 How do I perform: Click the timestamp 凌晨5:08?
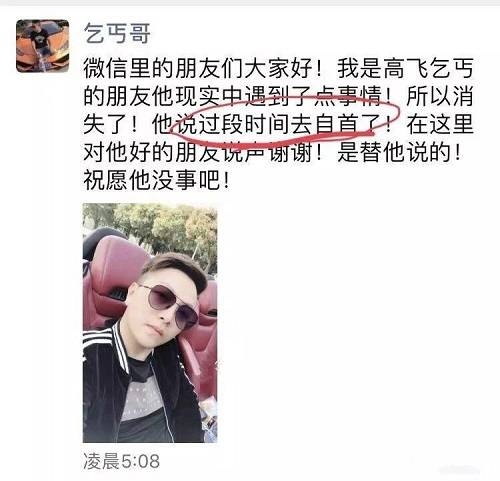click(x=121, y=461)
